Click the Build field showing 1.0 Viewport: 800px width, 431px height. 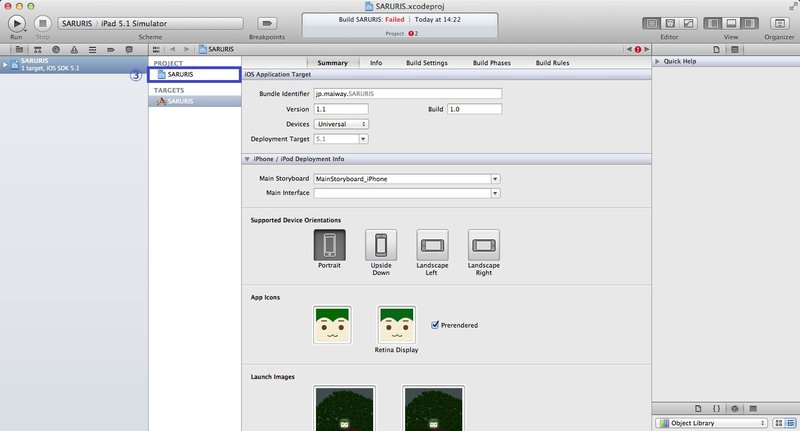[x=474, y=109]
